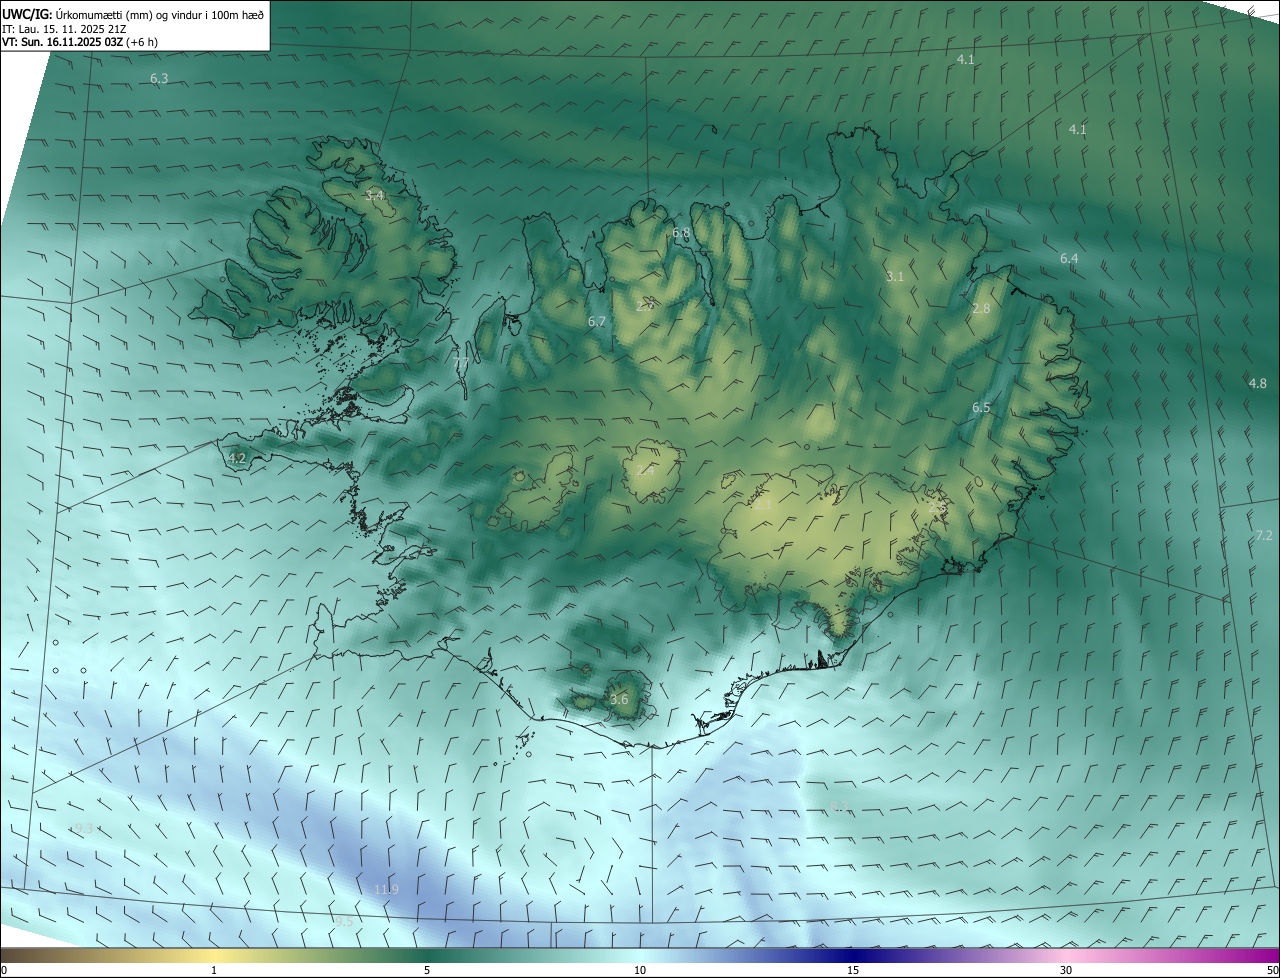
Task: Click the 5 tick on the color scale
Action: coord(427,970)
